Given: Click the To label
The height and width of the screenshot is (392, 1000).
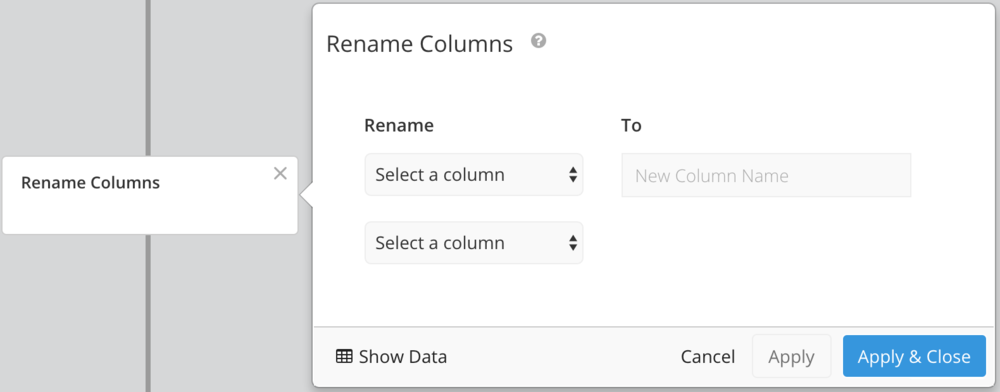Looking at the screenshot, I should point(631,126).
